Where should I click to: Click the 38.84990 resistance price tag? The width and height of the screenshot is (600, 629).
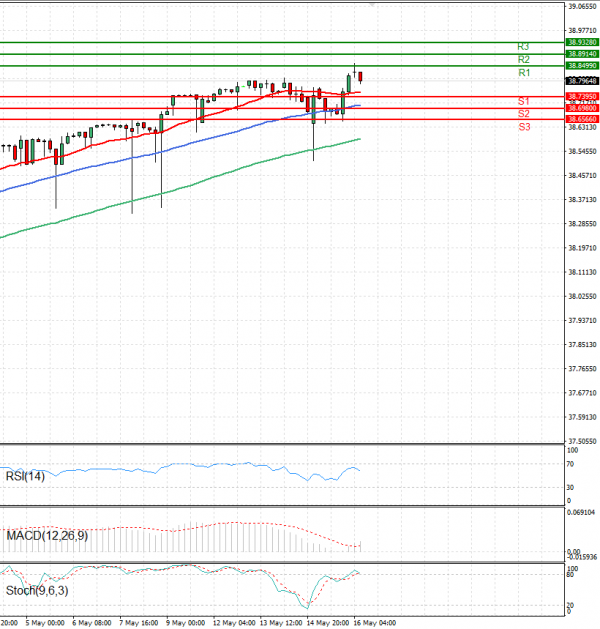point(582,65)
